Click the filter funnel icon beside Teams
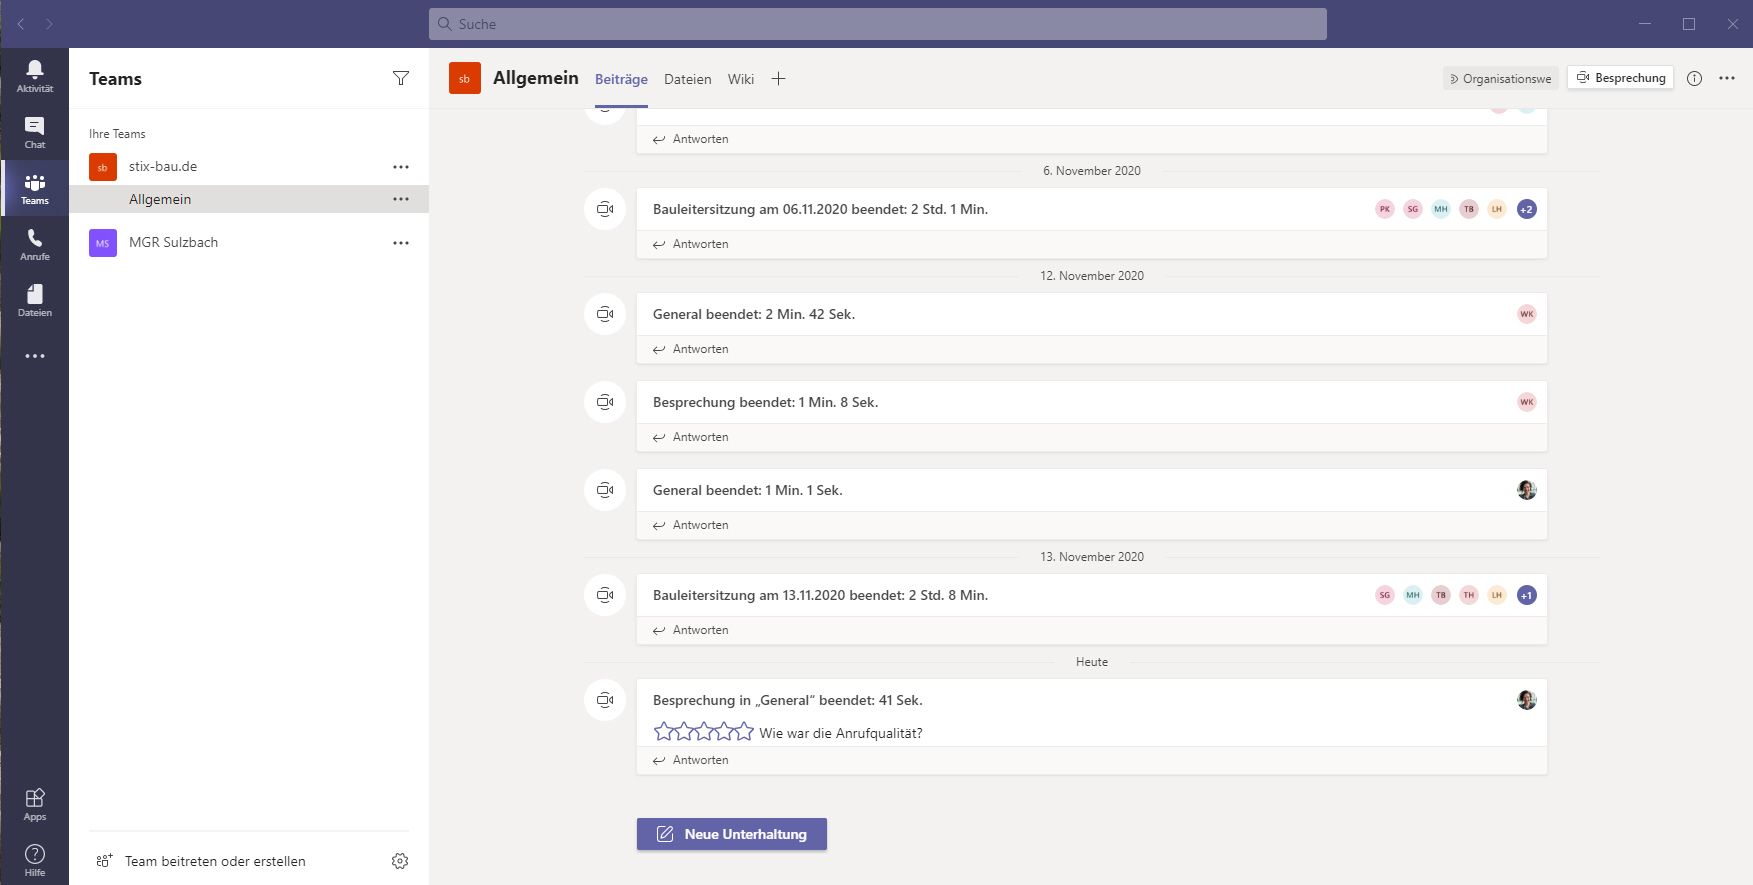The width and height of the screenshot is (1753, 885). coord(401,78)
